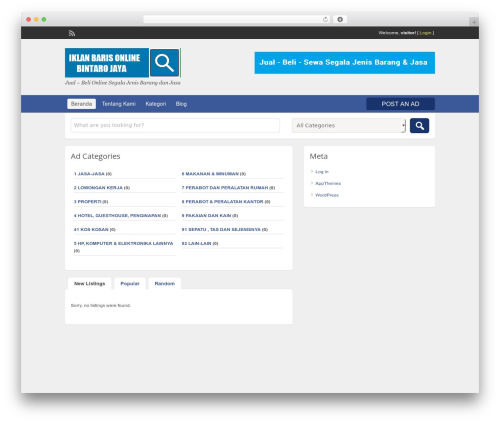Open the Blog menu item
Screen dimensions: 500x423
pos(181,104)
